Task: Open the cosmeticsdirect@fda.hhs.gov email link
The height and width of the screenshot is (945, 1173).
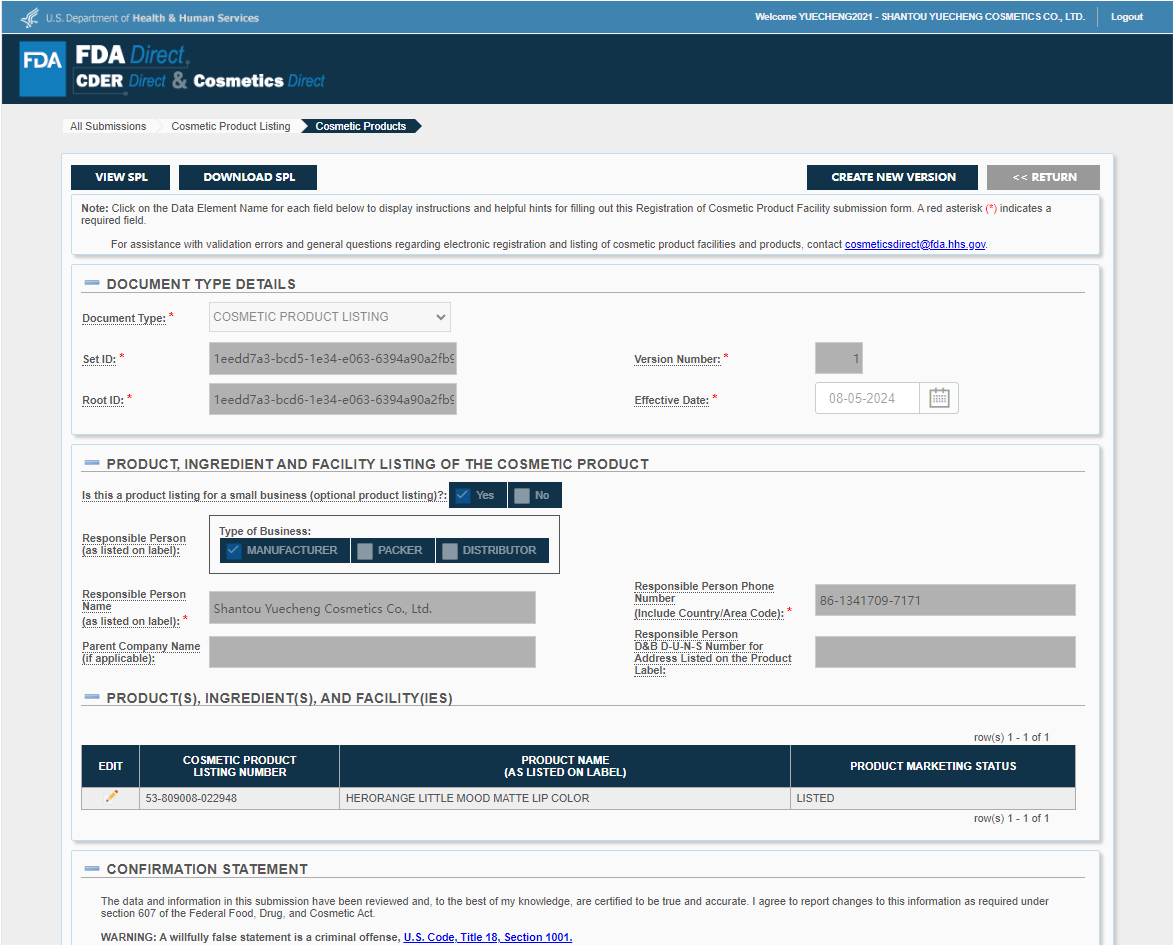Action: pos(915,244)
